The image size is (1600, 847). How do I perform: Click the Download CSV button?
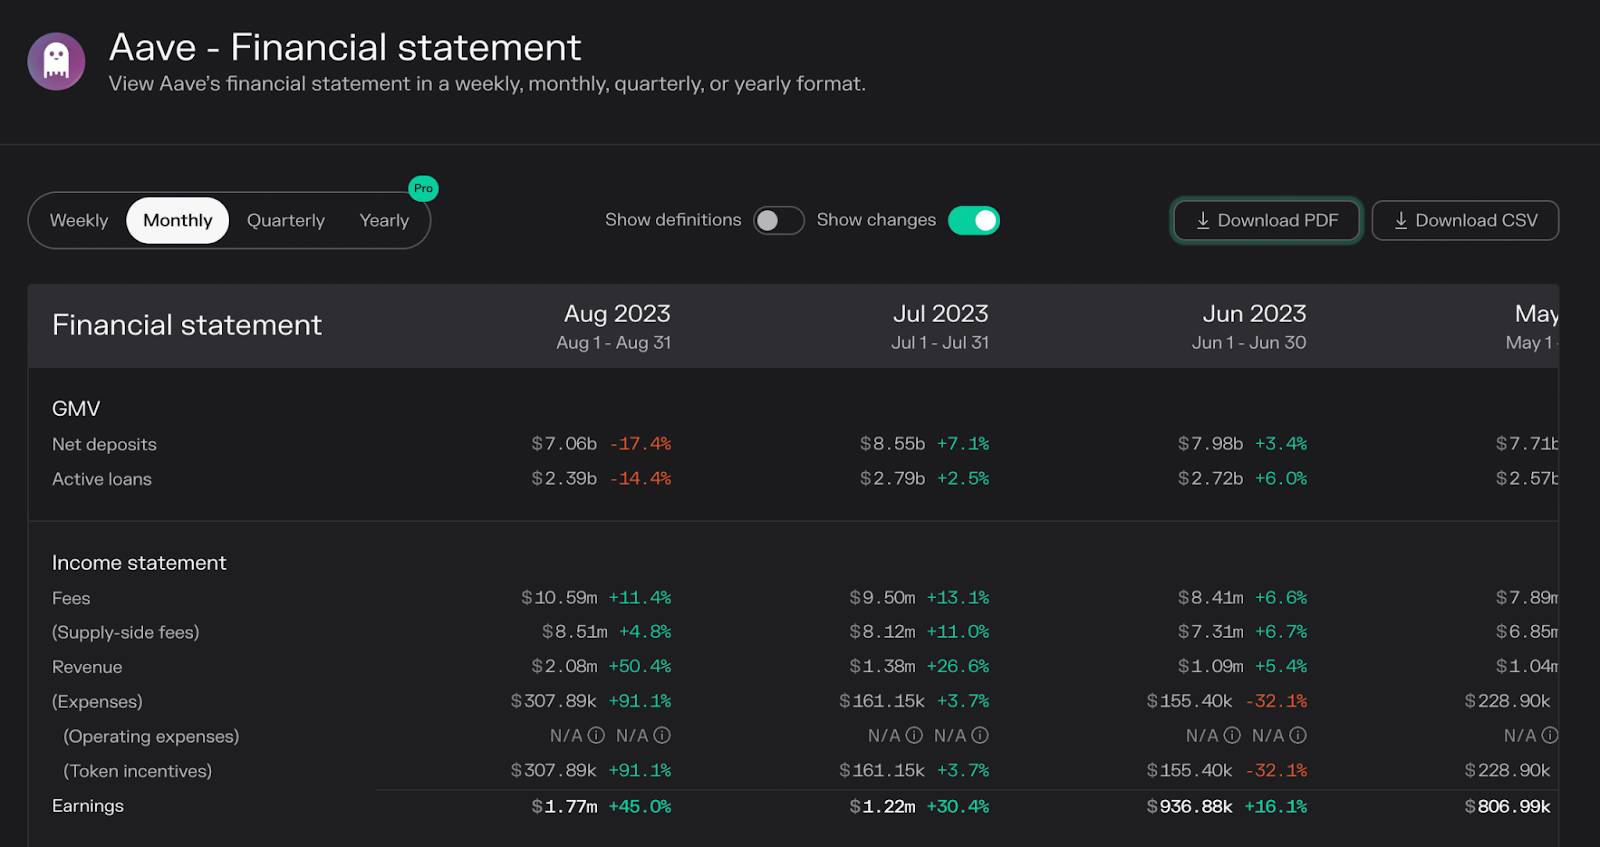click(x=1465, y=220)
